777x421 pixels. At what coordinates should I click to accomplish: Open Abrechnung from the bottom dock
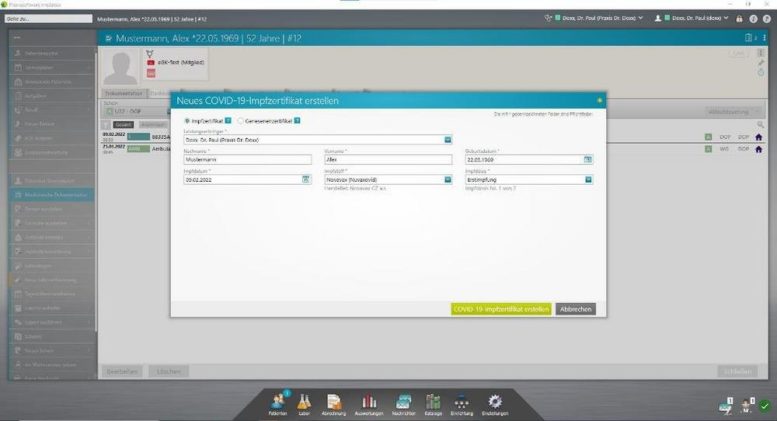(334, 398)
